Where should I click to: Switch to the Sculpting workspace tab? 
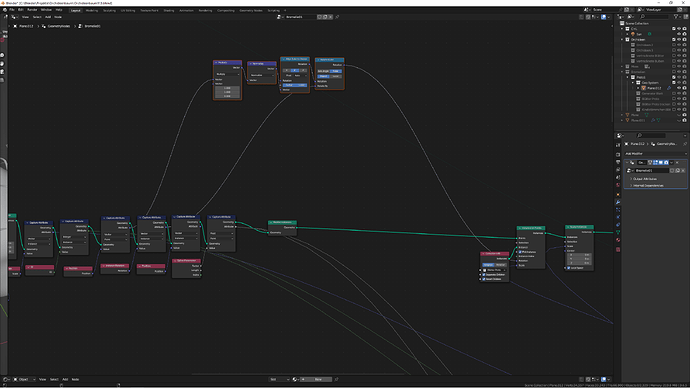click(x=109, y=10)
